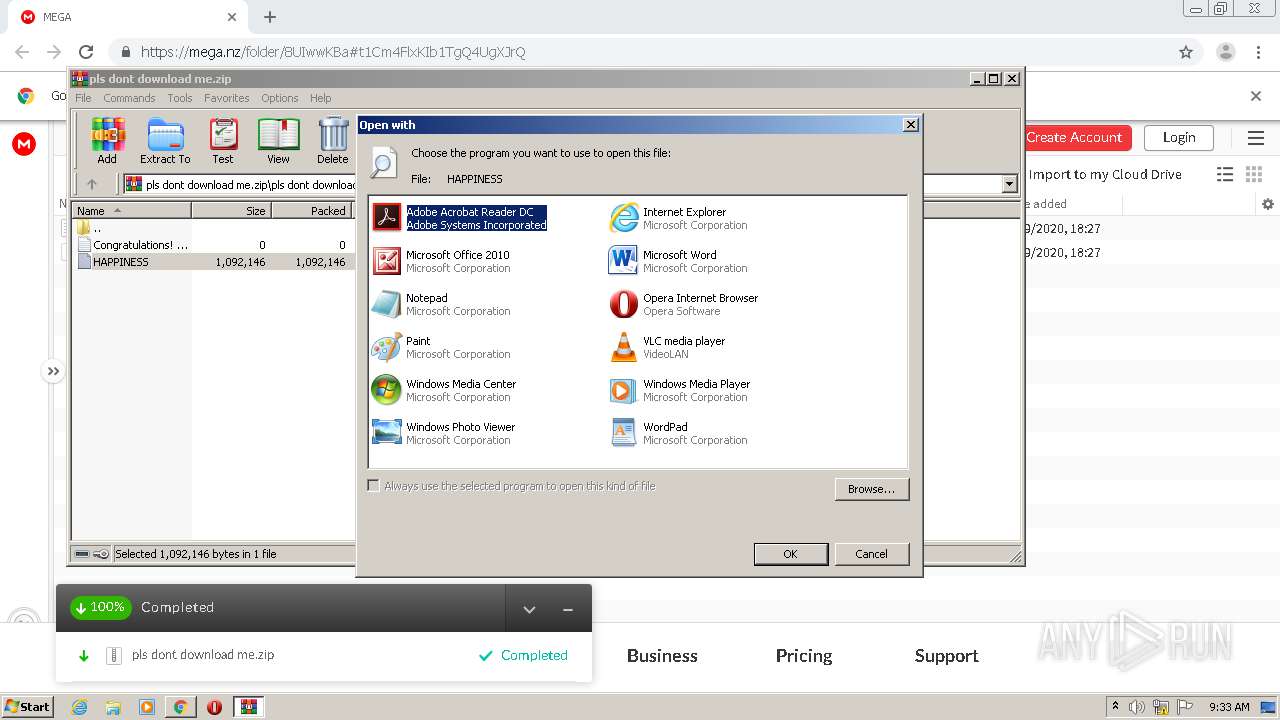Sort WinRAR list by Size column
1280x720 pixels.
[x=231, y=211]
